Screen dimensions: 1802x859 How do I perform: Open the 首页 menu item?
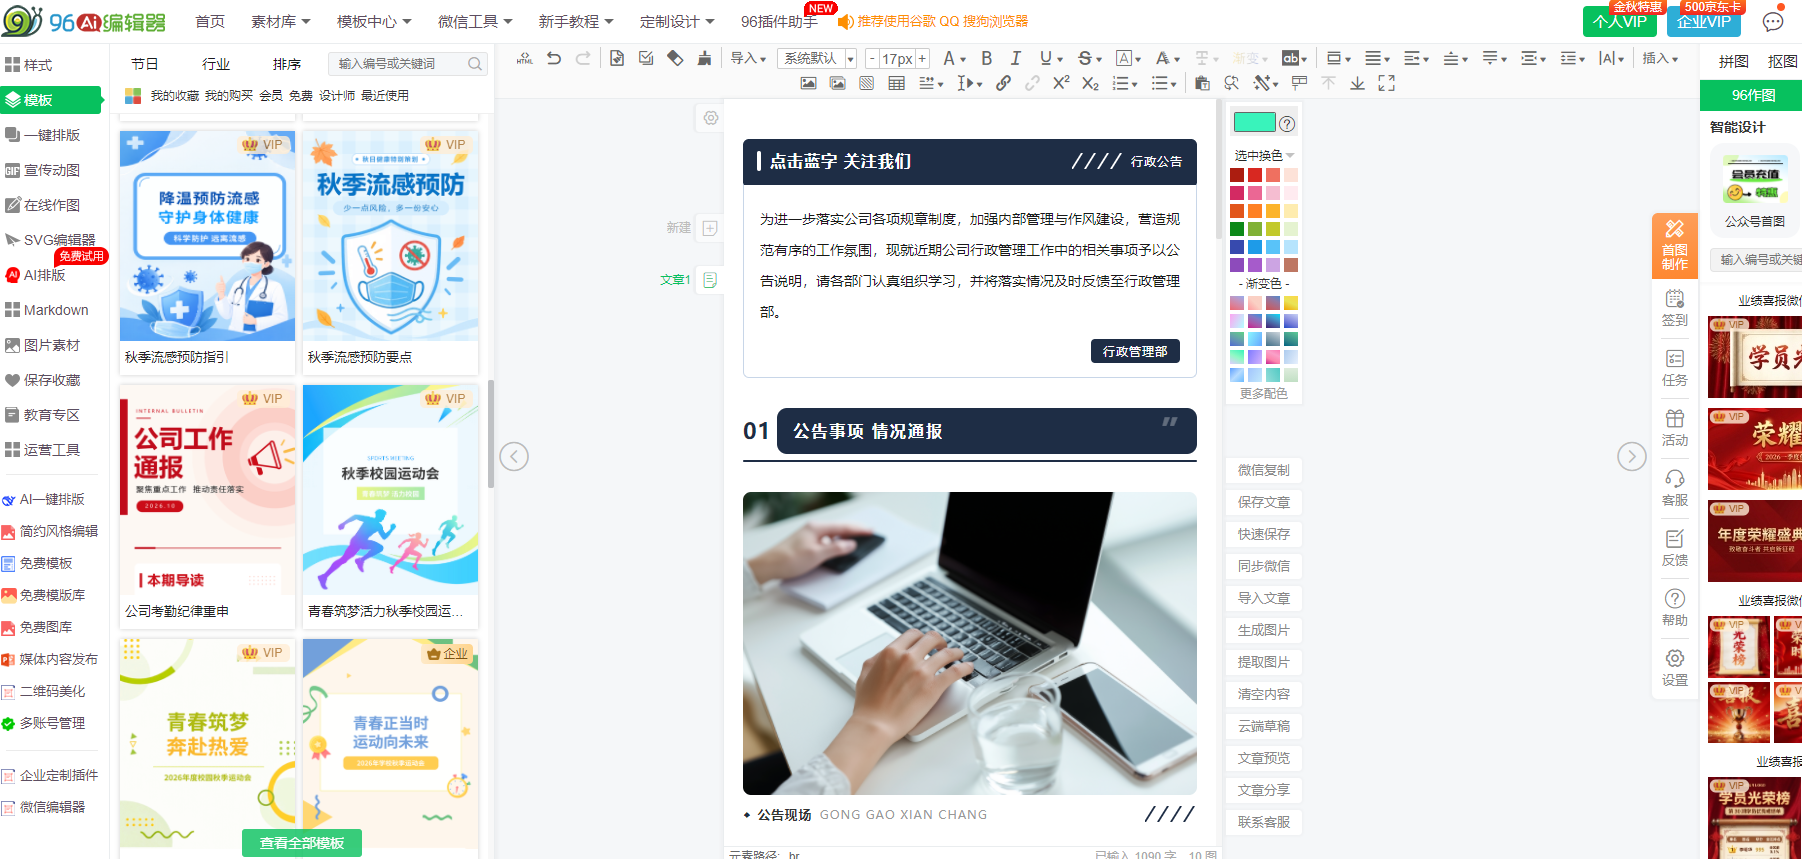click(210, 21)
